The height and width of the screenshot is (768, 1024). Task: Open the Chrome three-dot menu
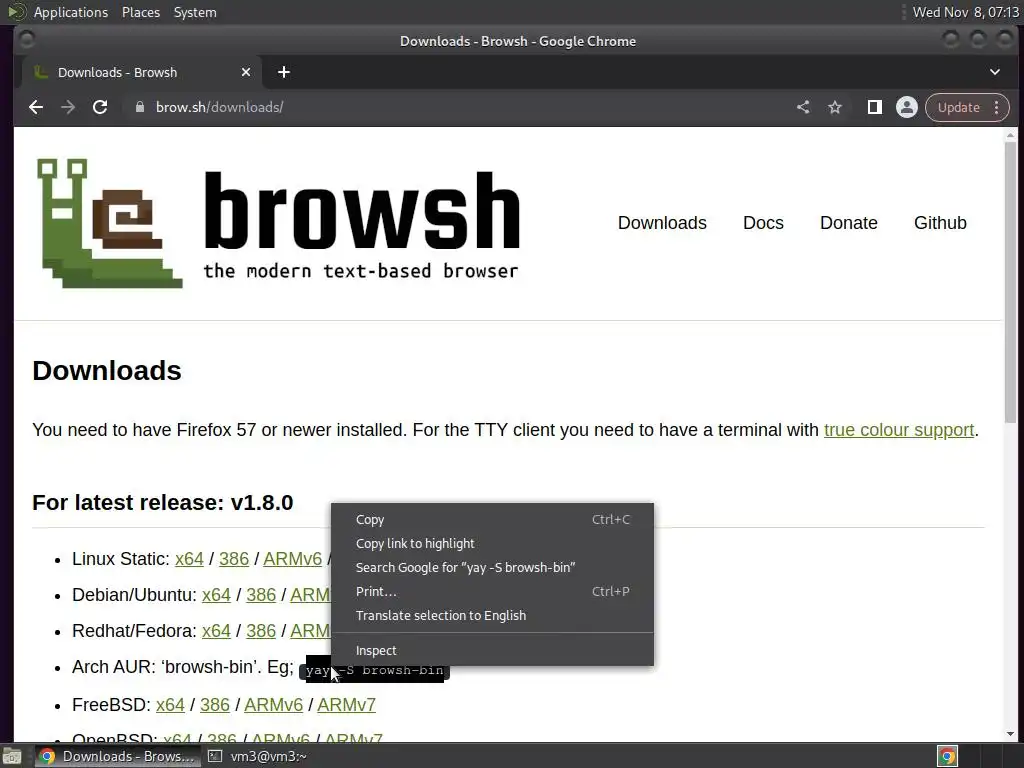(997, 107)
